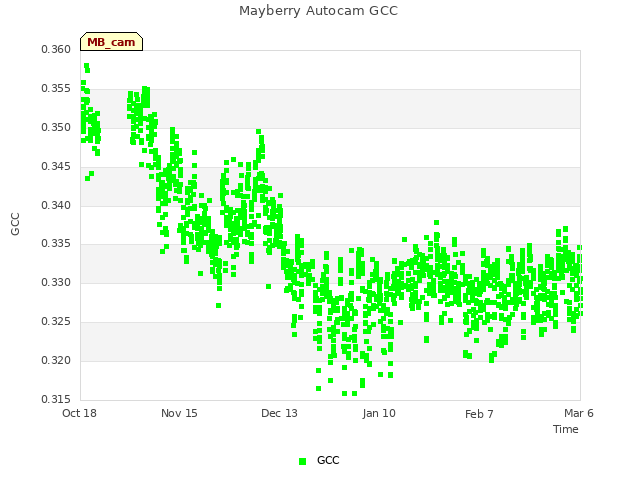Click the Time axis title
This screenshot has width=640, height=480.
(x=566, y=429)
